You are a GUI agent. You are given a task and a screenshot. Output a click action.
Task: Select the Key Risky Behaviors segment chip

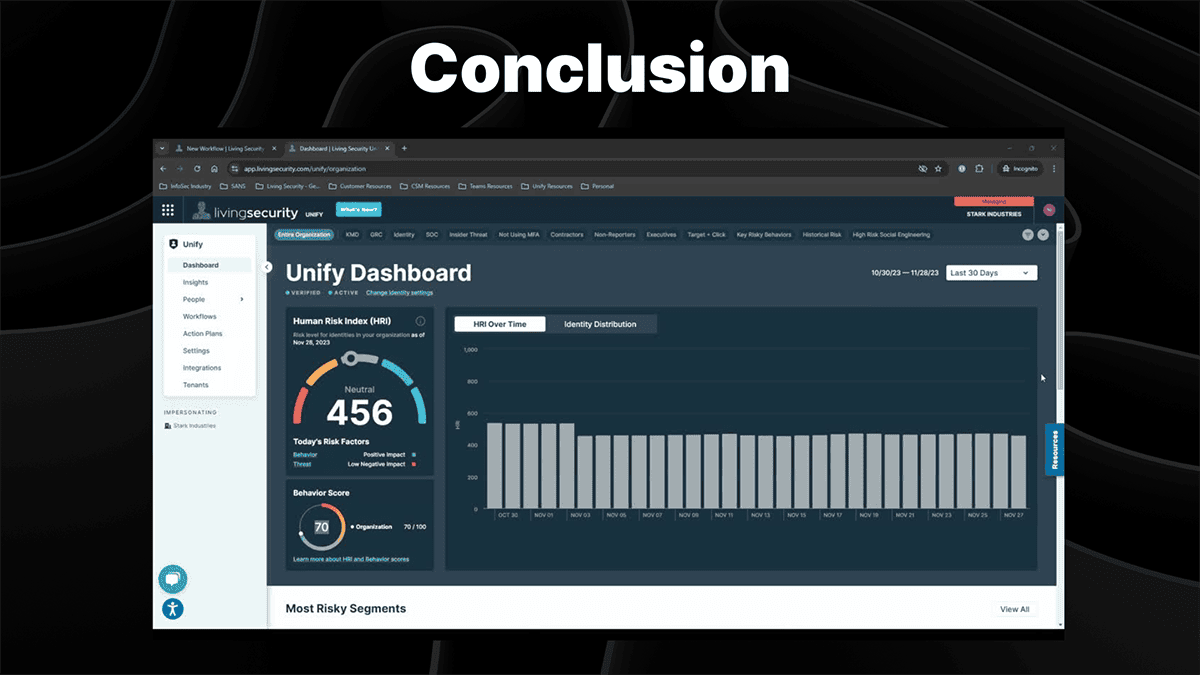coord(764,235)
